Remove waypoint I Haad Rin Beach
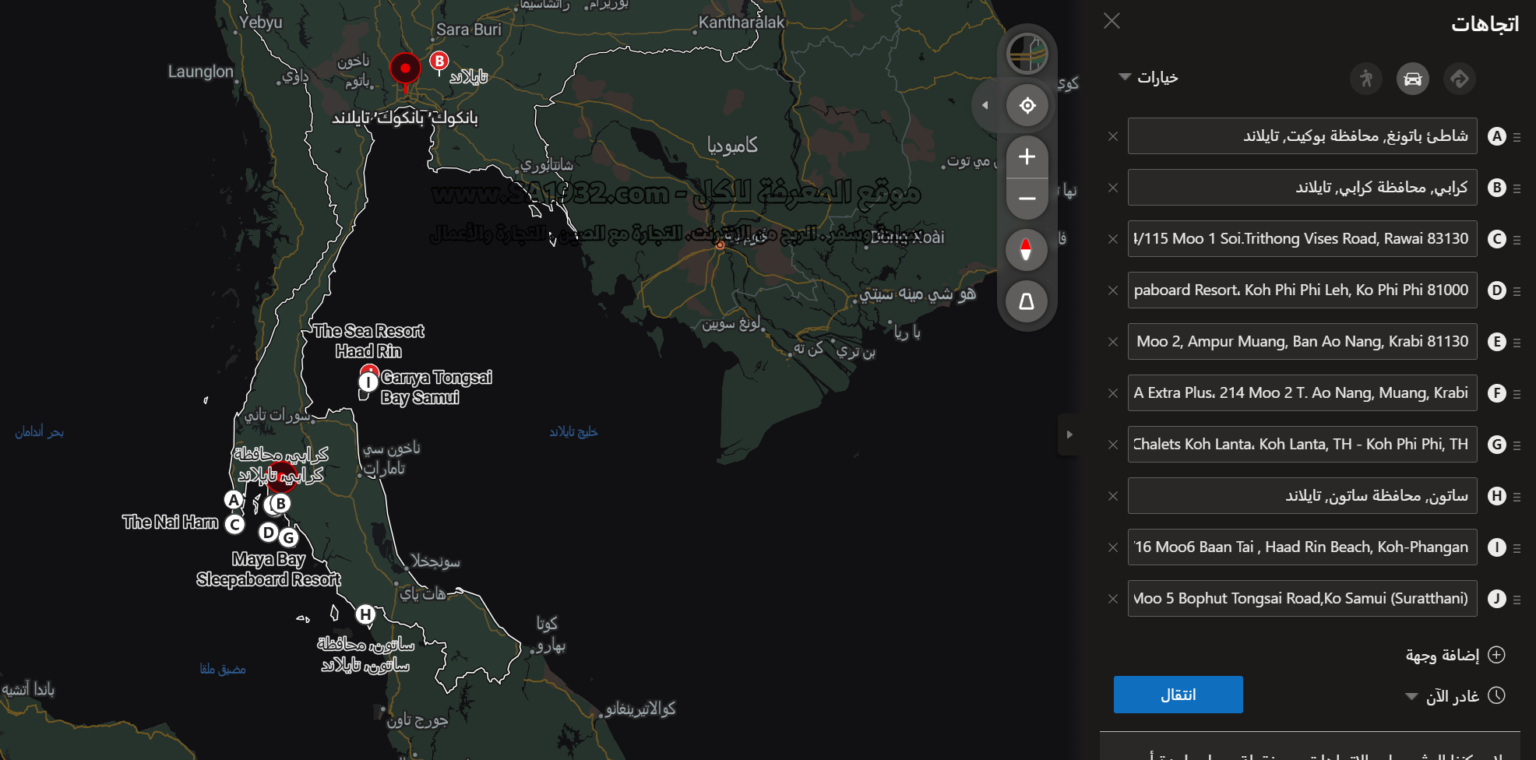 click(x=1113, y=548)
